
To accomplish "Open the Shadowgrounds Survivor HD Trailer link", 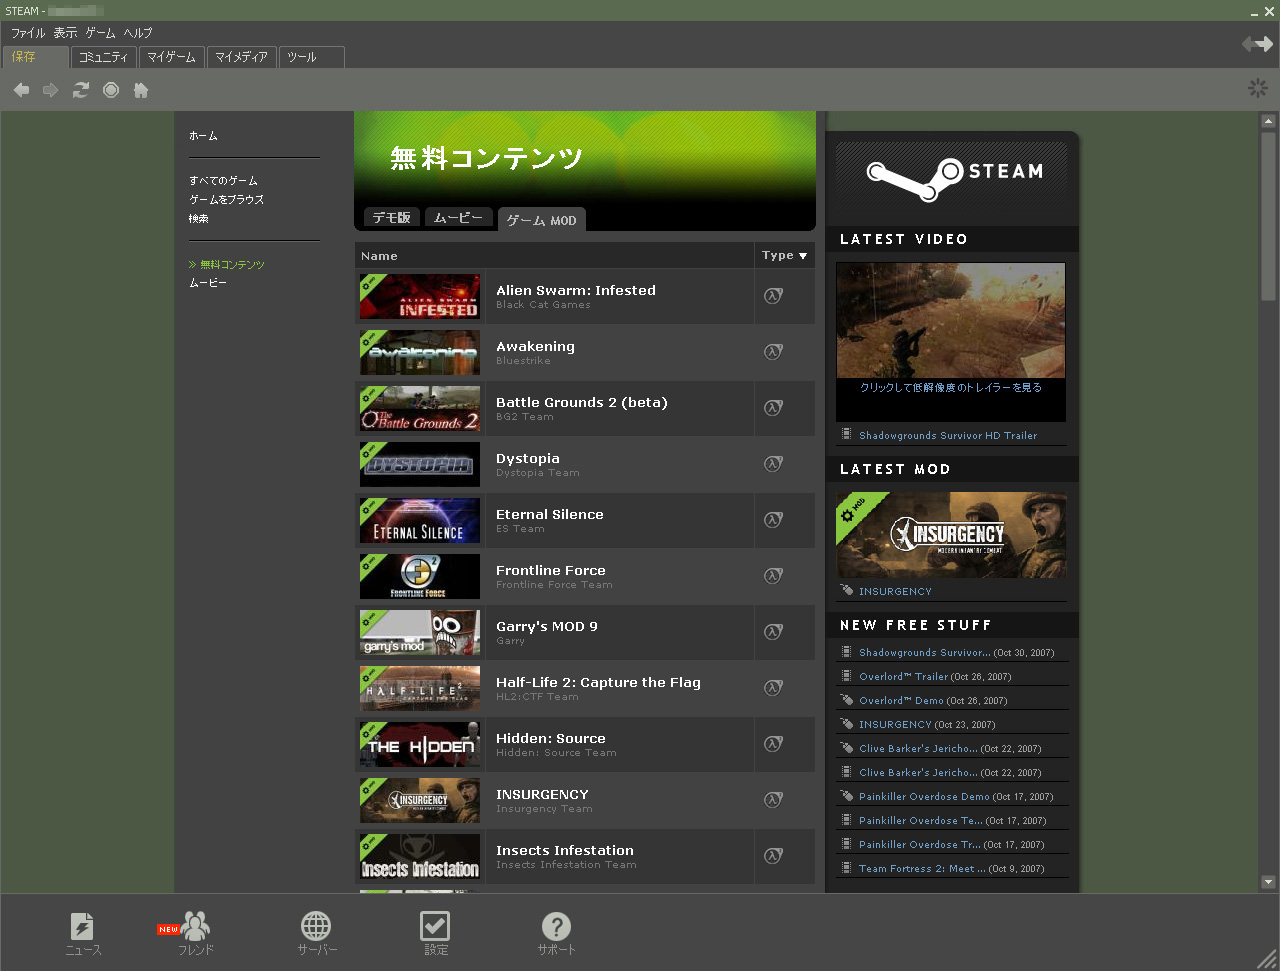I will 948,436.
